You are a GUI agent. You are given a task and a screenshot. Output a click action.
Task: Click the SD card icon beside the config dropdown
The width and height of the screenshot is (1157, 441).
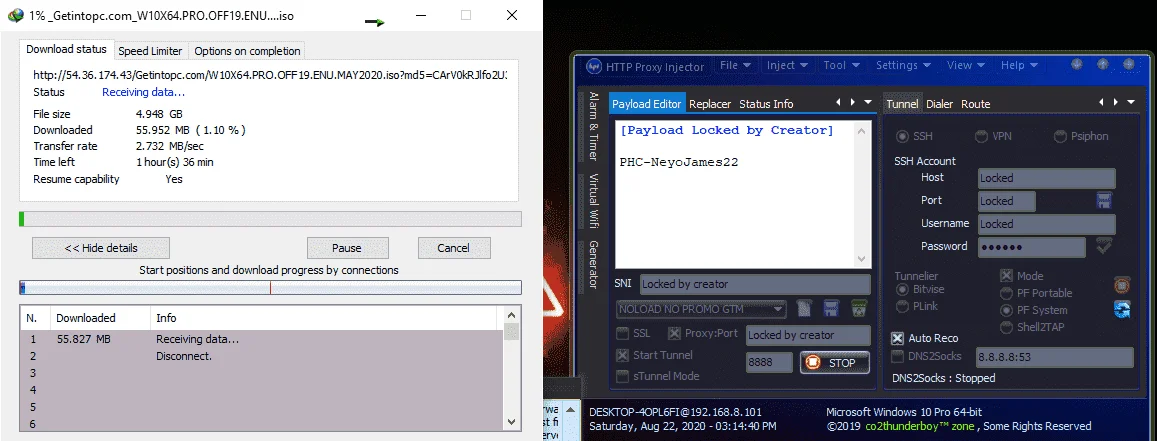pyautogui.click(x=805, y=308)
